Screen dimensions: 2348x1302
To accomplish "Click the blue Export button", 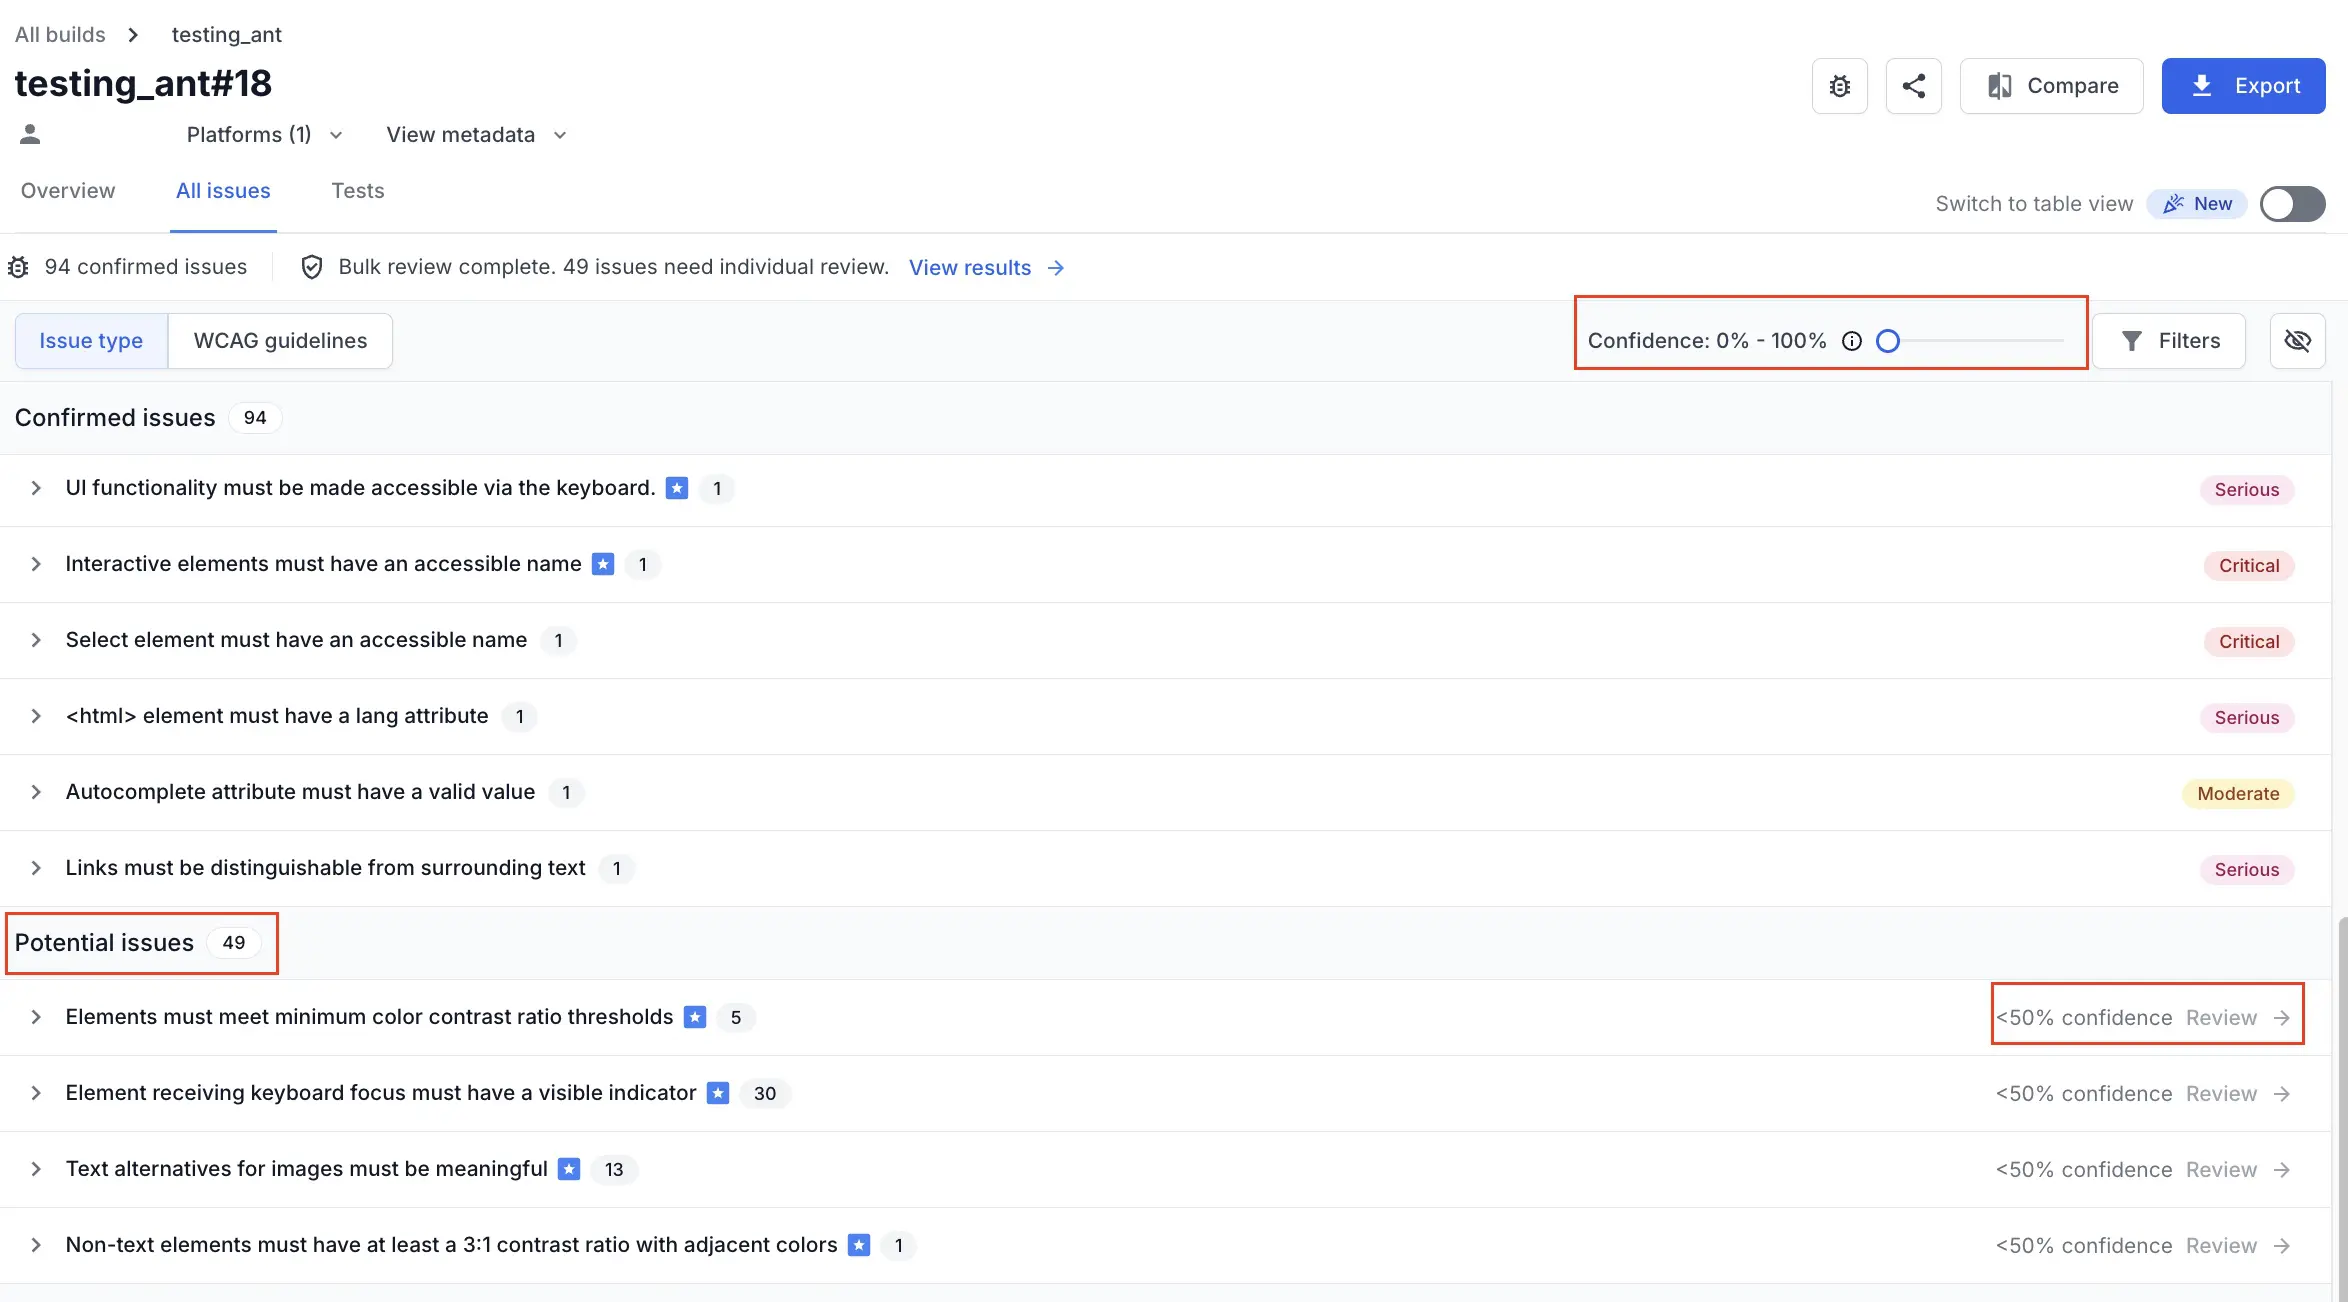I will click(x=2243, y=86).
